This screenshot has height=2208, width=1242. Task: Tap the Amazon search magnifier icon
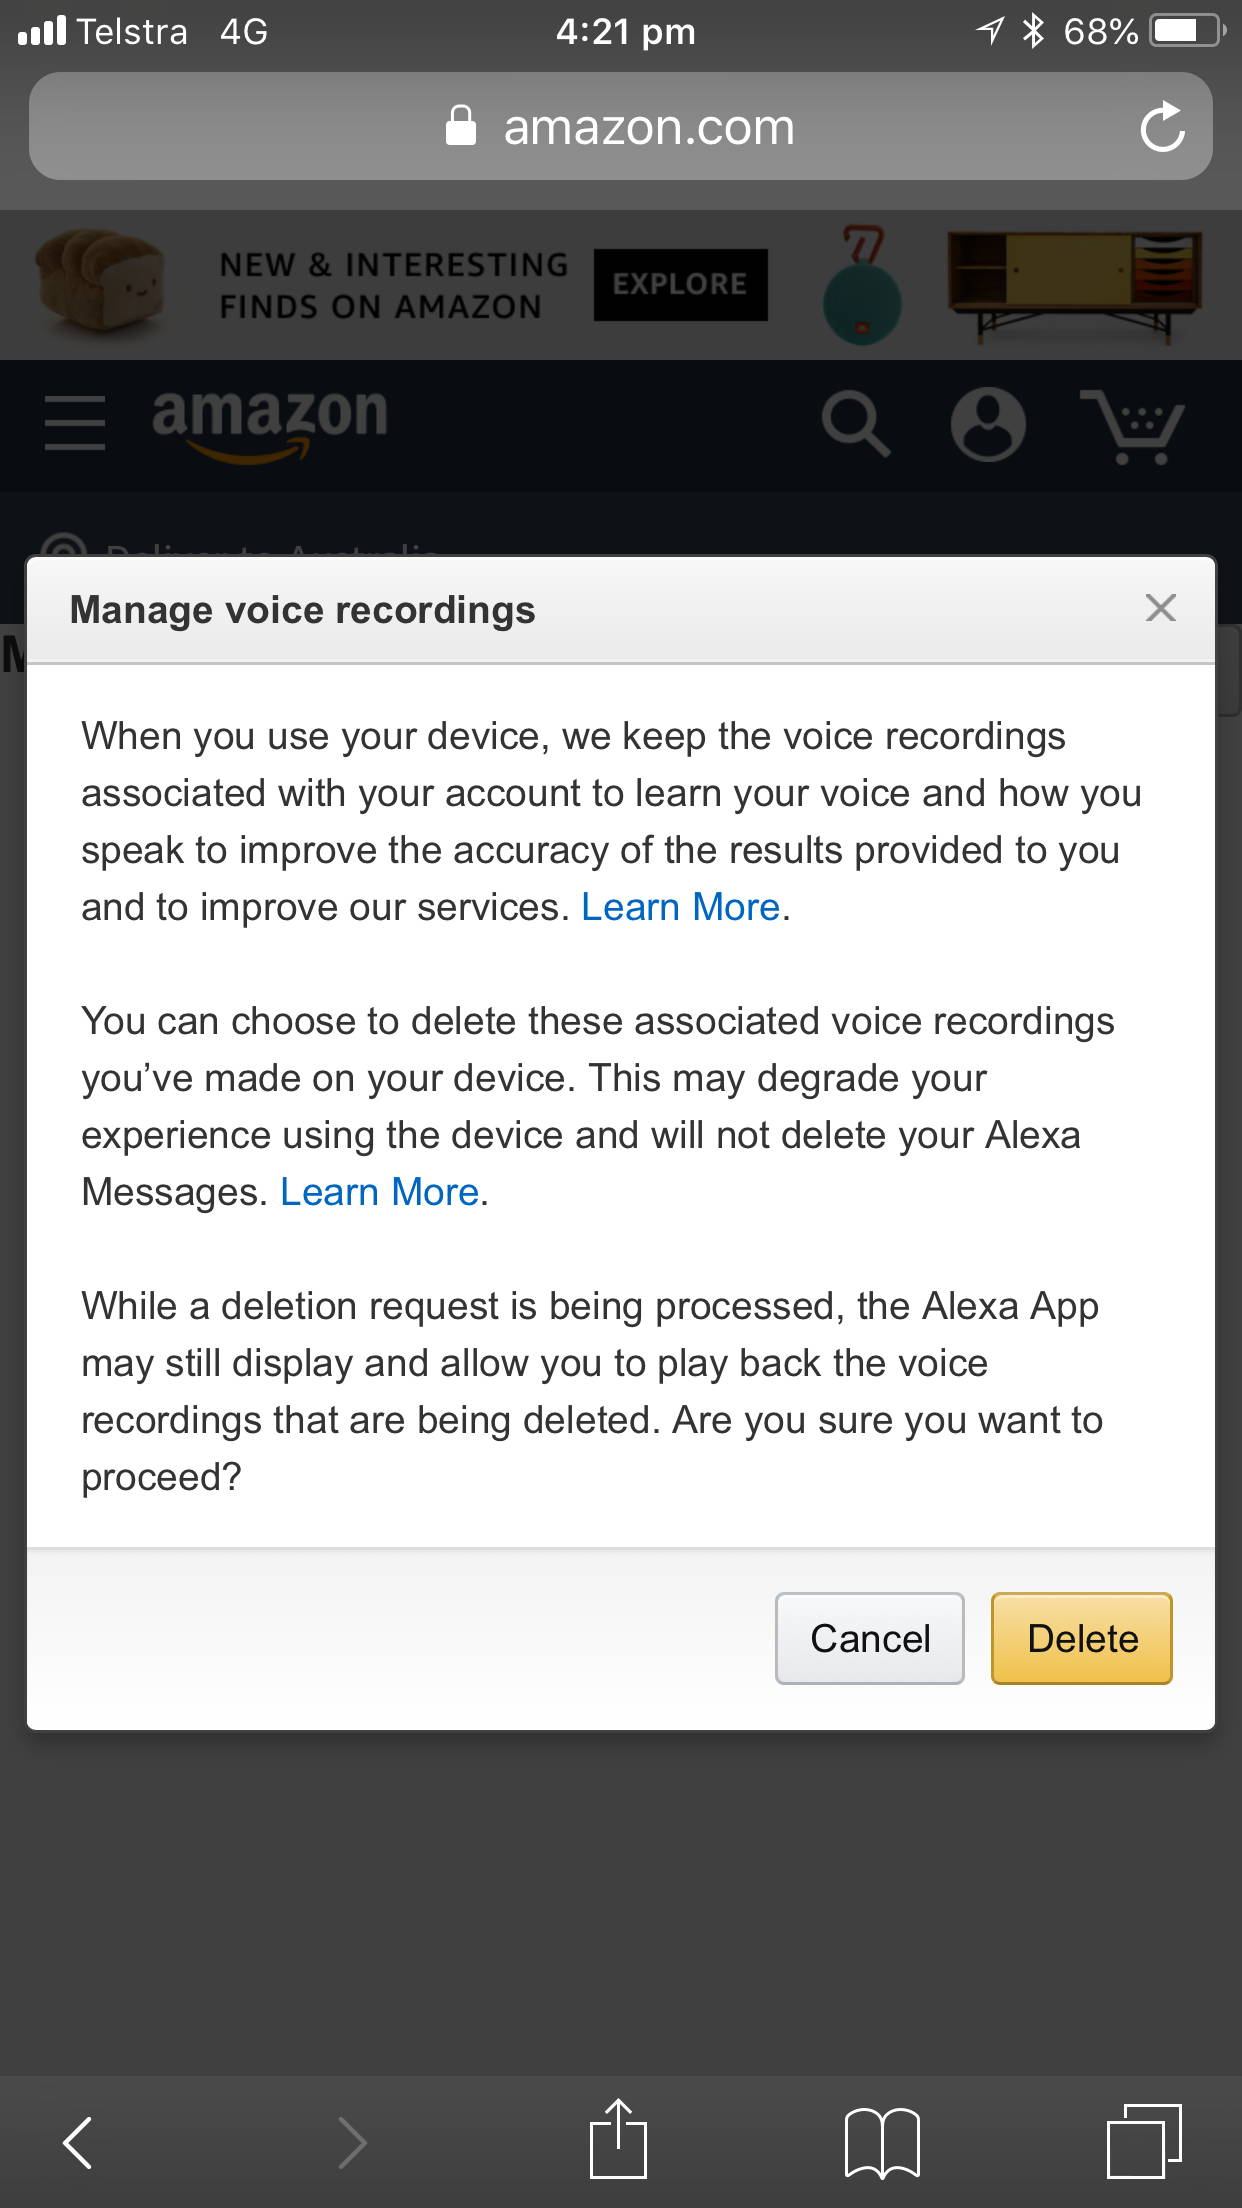856,424
